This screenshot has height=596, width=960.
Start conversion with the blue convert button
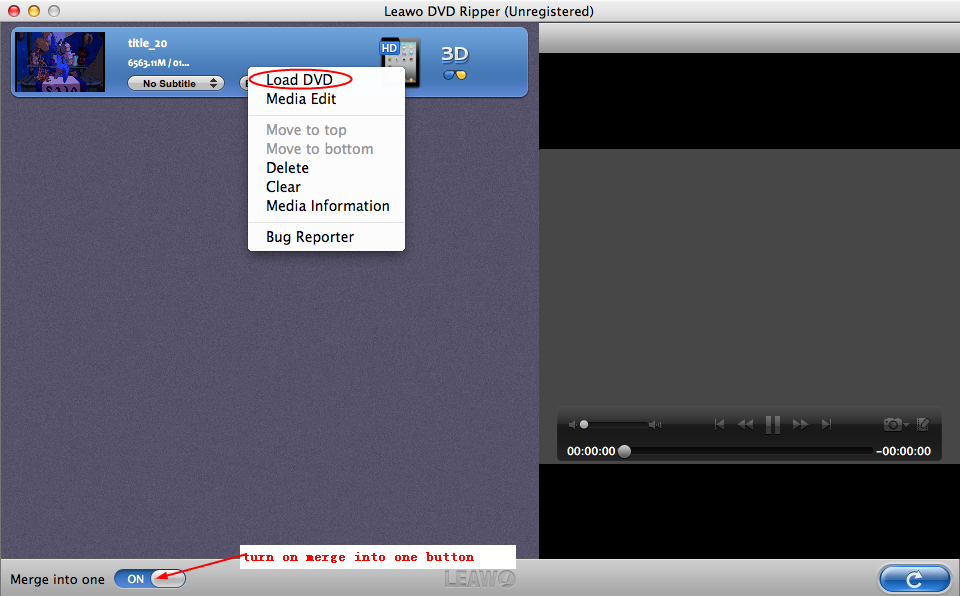pyautogui.click(x=915, y=579)
